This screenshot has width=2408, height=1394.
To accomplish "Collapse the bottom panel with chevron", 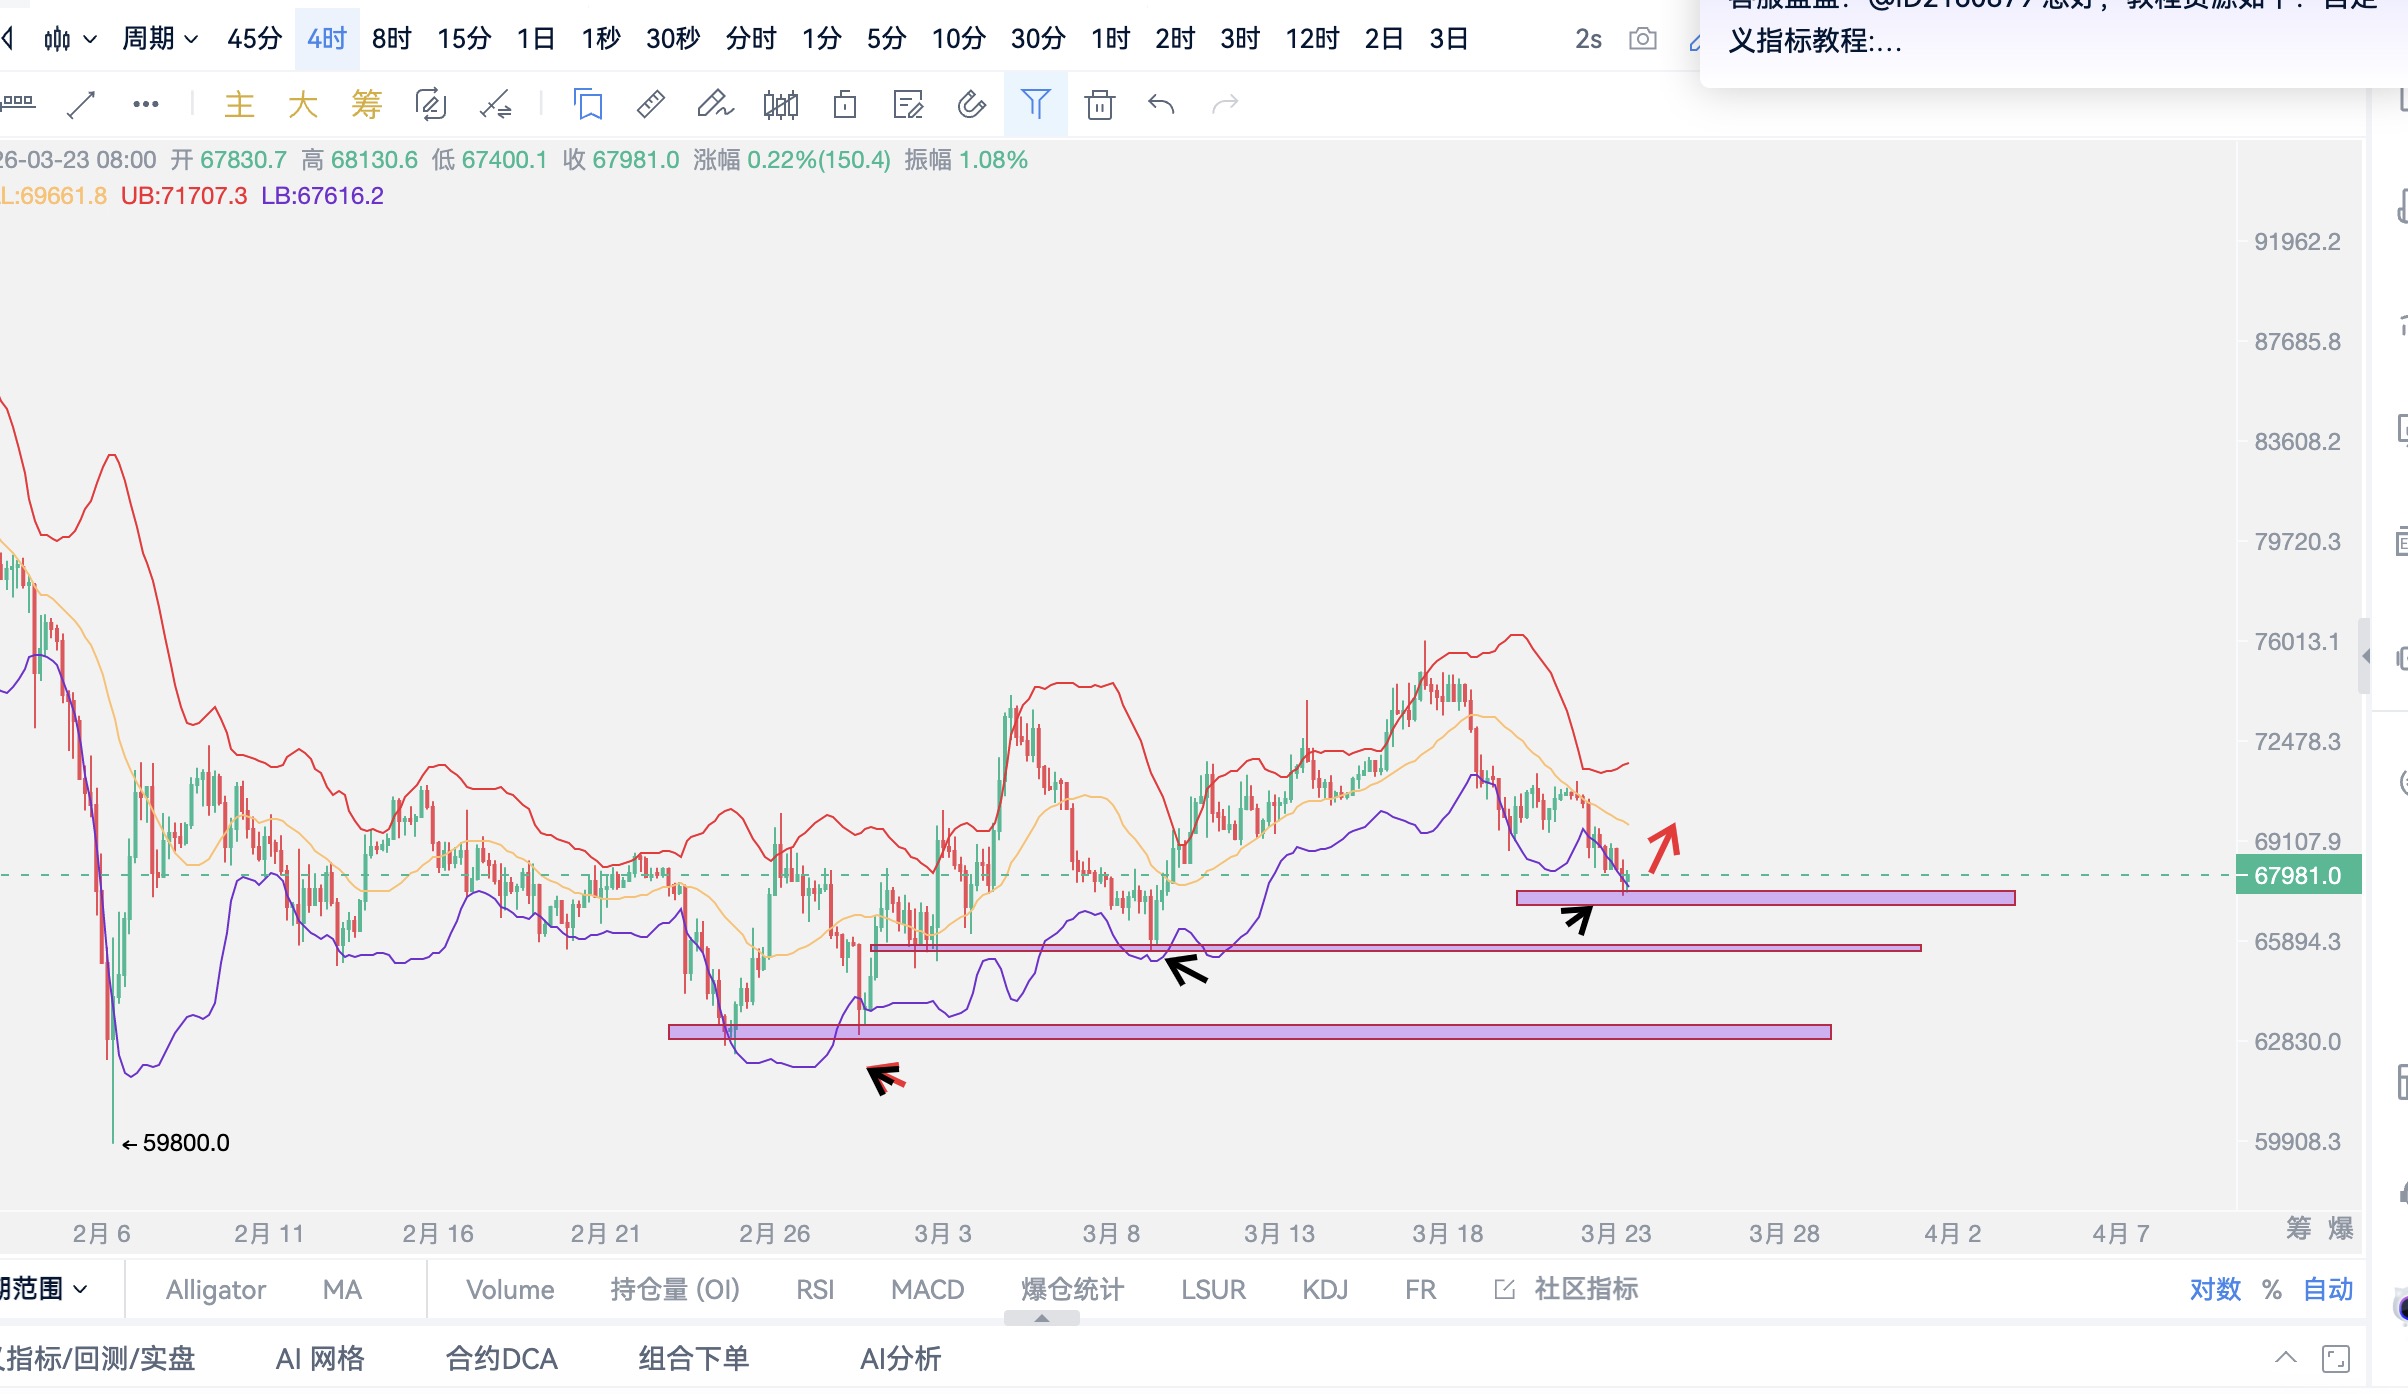I will [x=2285, y=1357].
